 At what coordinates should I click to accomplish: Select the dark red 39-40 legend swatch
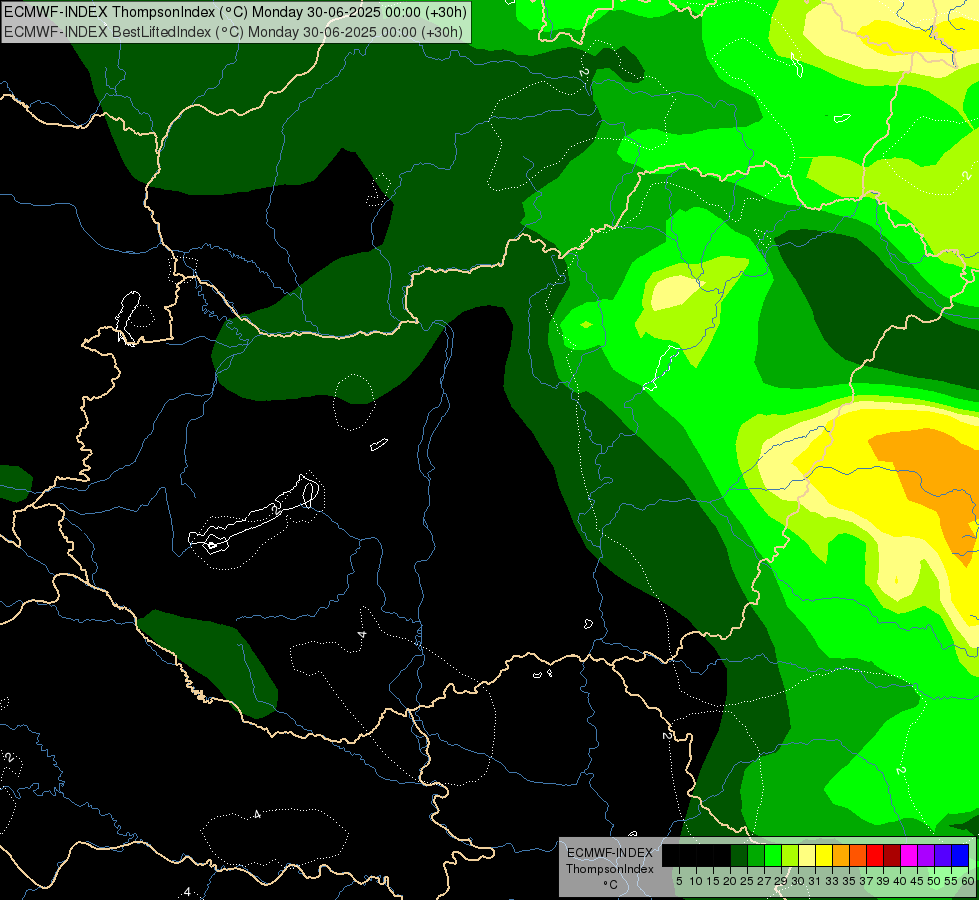click(892, 855)
